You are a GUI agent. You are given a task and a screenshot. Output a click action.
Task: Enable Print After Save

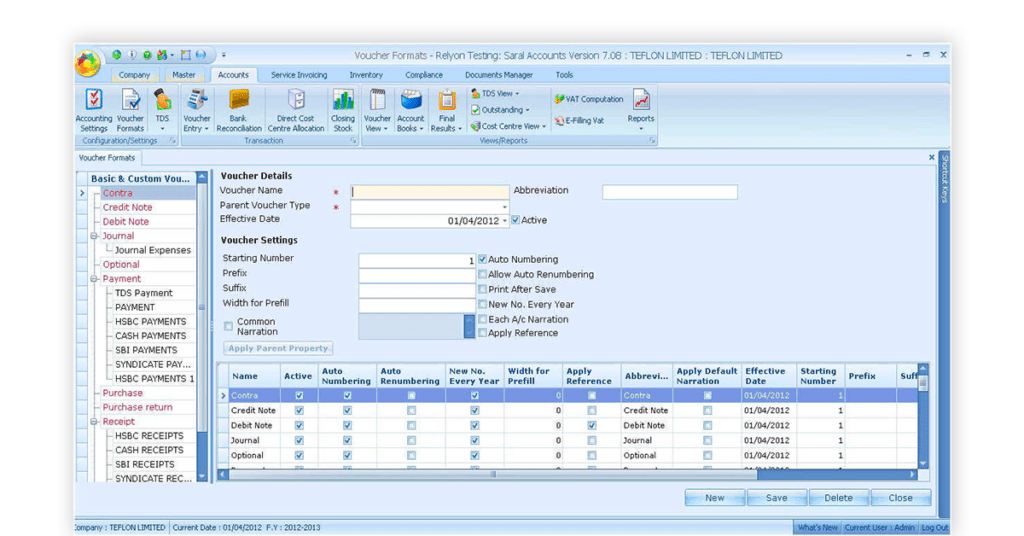coord(483,289)
